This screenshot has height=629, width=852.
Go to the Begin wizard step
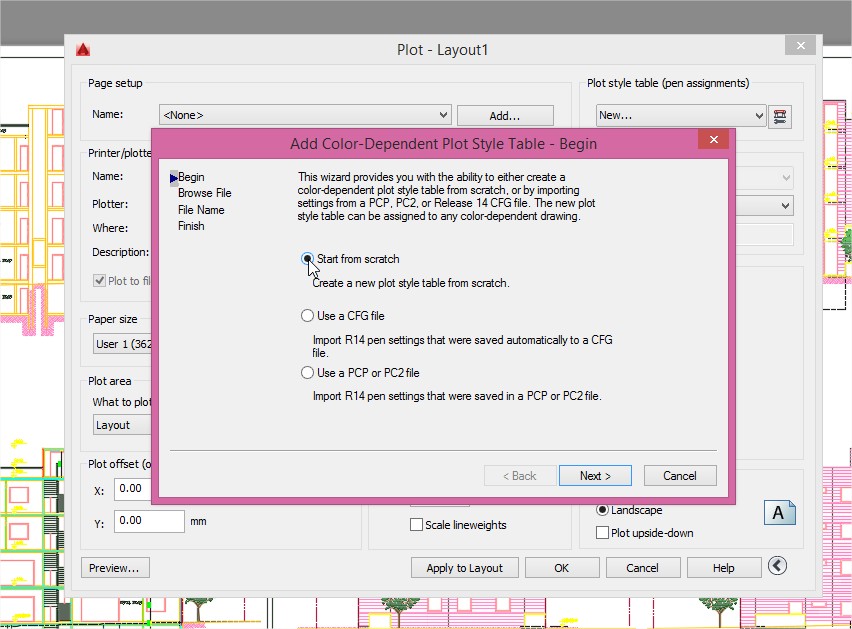pyautogui.click(x=191, y=177)
